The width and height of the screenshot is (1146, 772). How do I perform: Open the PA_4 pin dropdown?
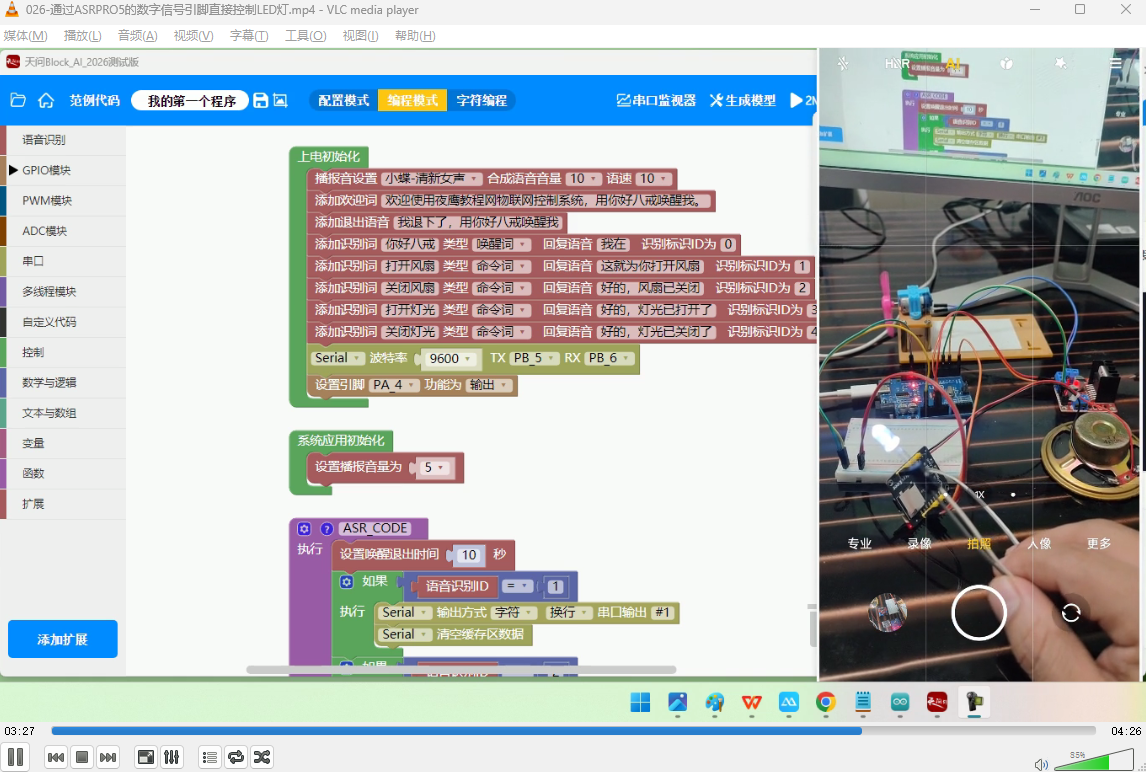(x=394, y=385)
